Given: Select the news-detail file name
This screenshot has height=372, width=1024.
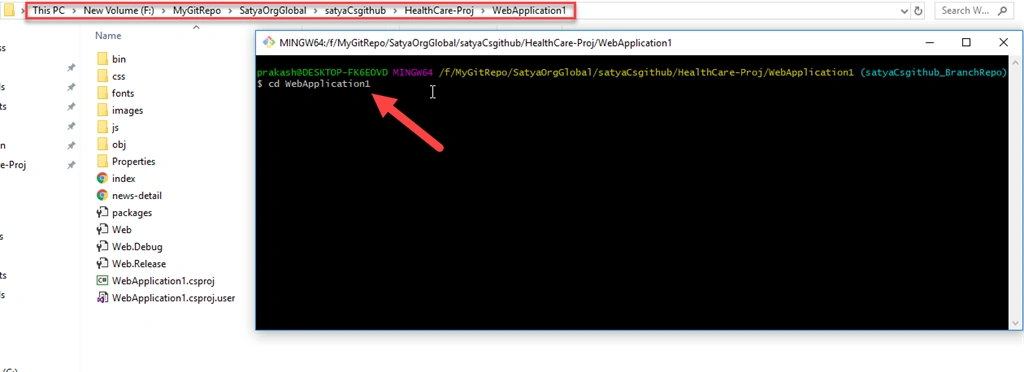Looking at the screenshot, I should (x=136, y=195).
